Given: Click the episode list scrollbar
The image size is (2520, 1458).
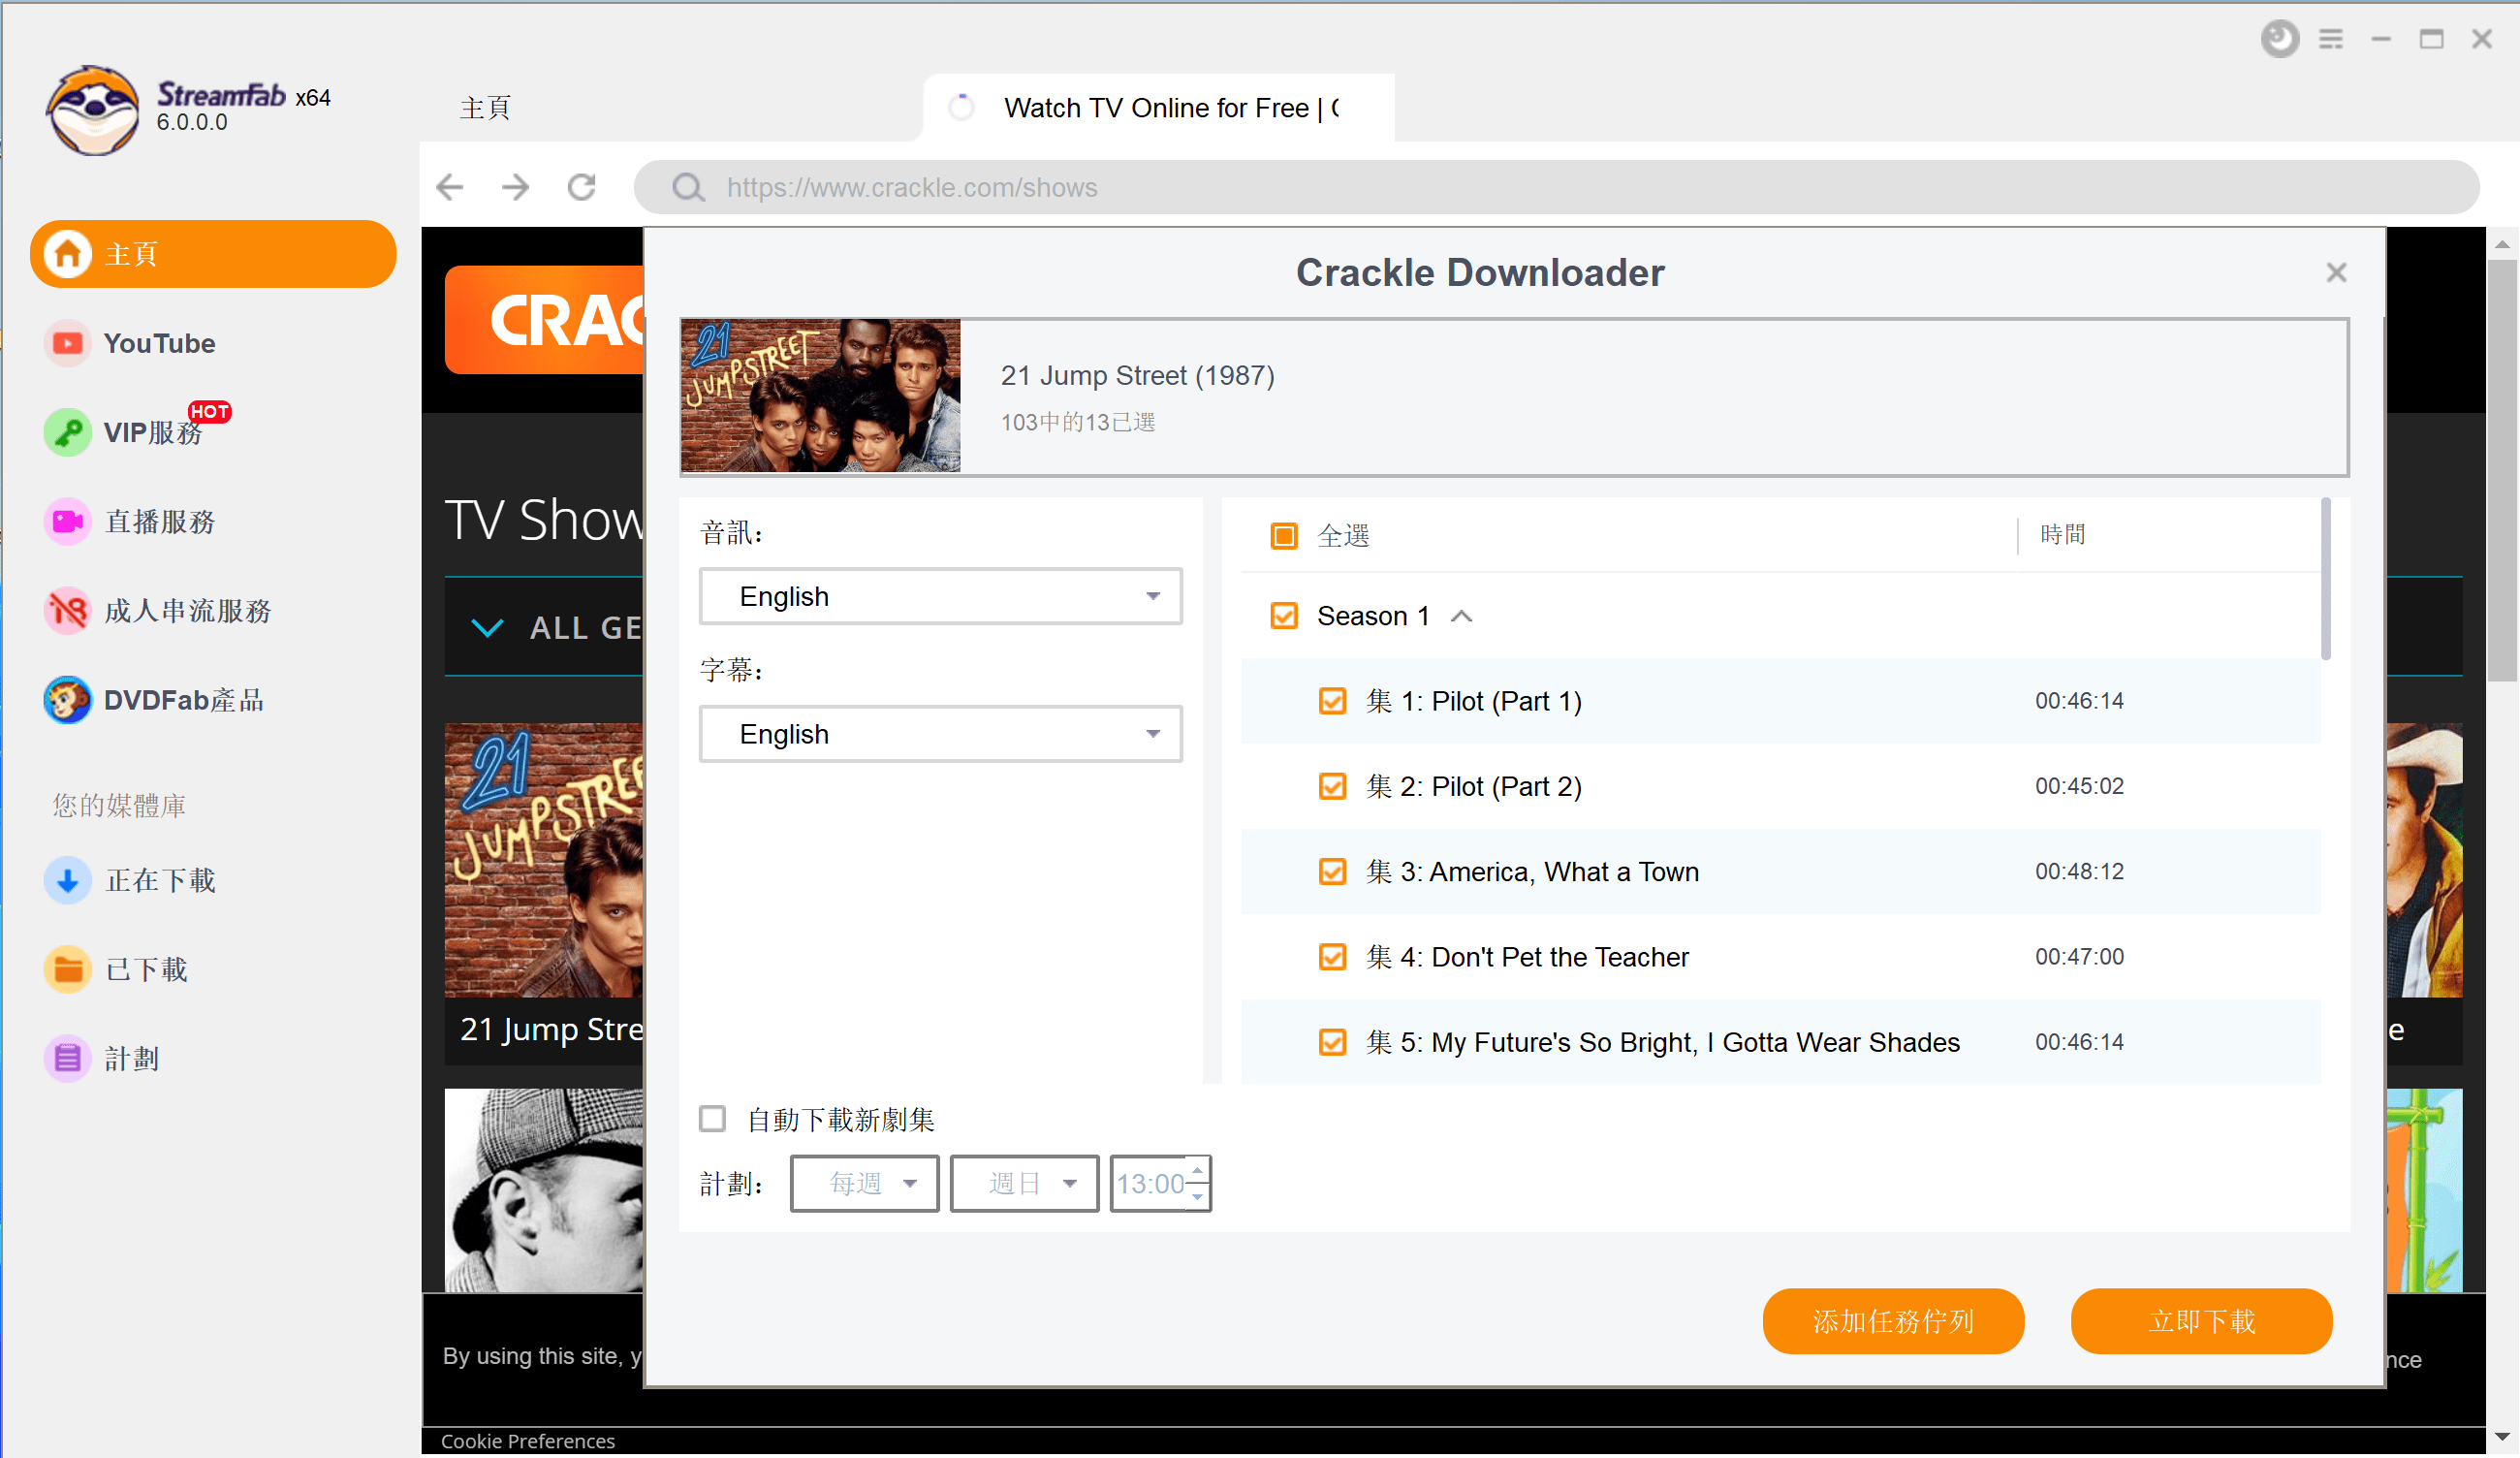Looking at the screenshot, I should tap(2325, 579).
